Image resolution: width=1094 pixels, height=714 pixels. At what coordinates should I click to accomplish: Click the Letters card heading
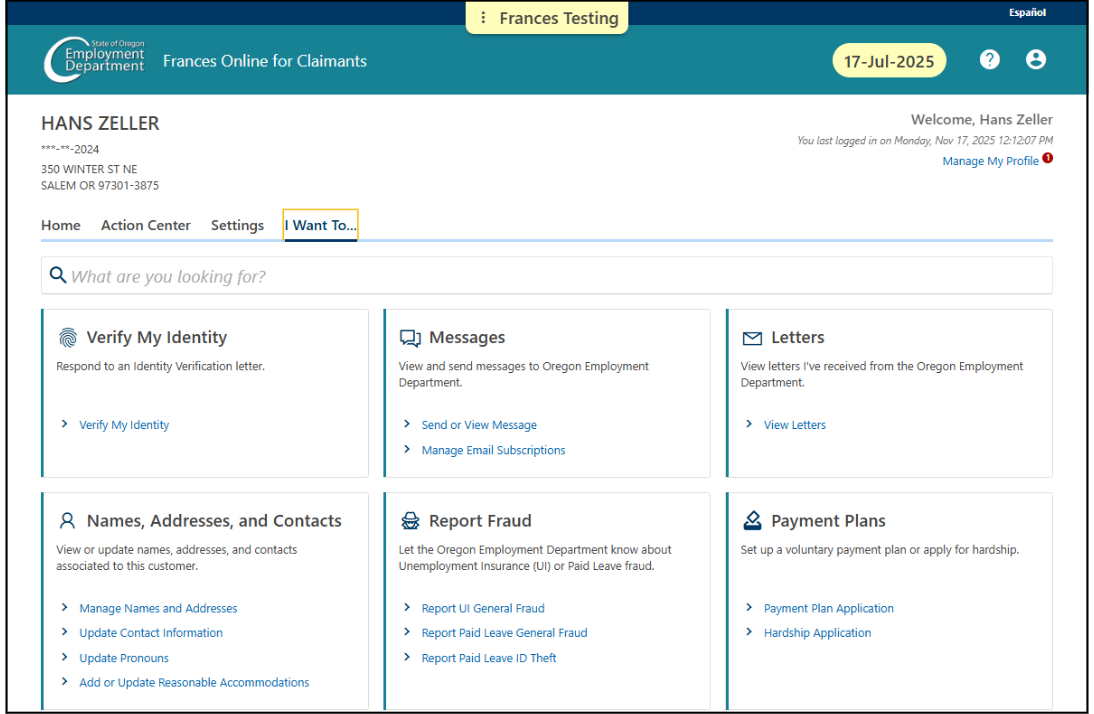point(797,338)
